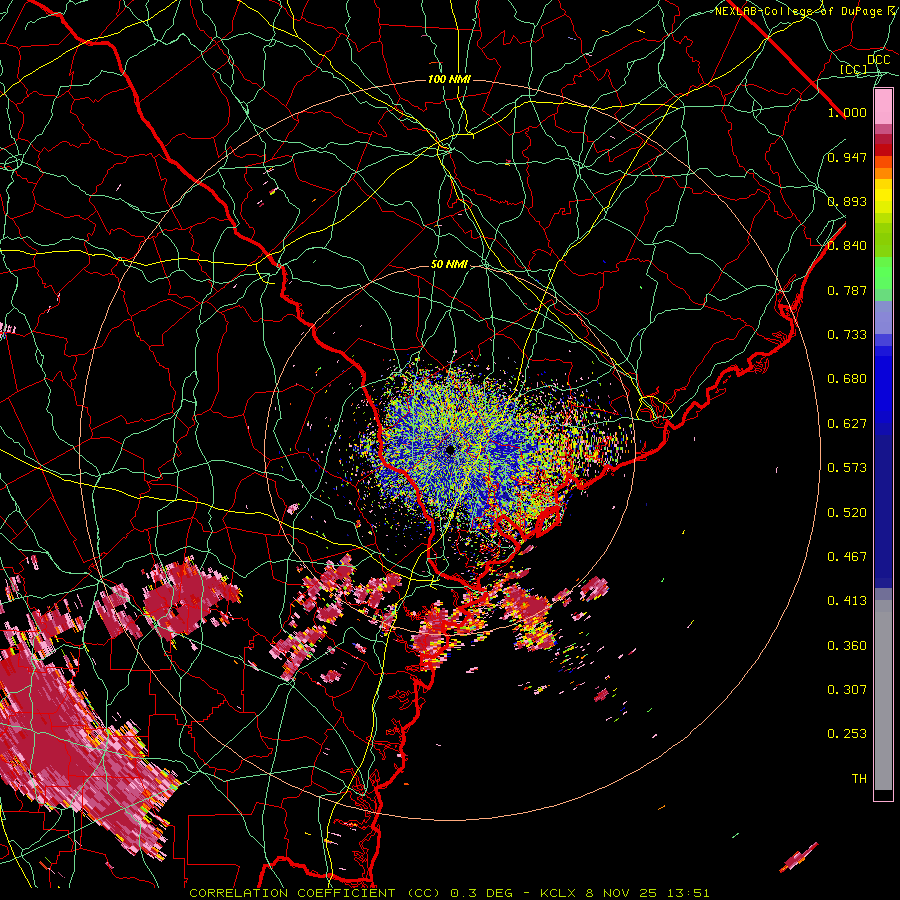Click the 0.413 color scale label
Image resolution: width=900 pixels, height=900 pixels.
pyautogui.click(x=847, y=601)
